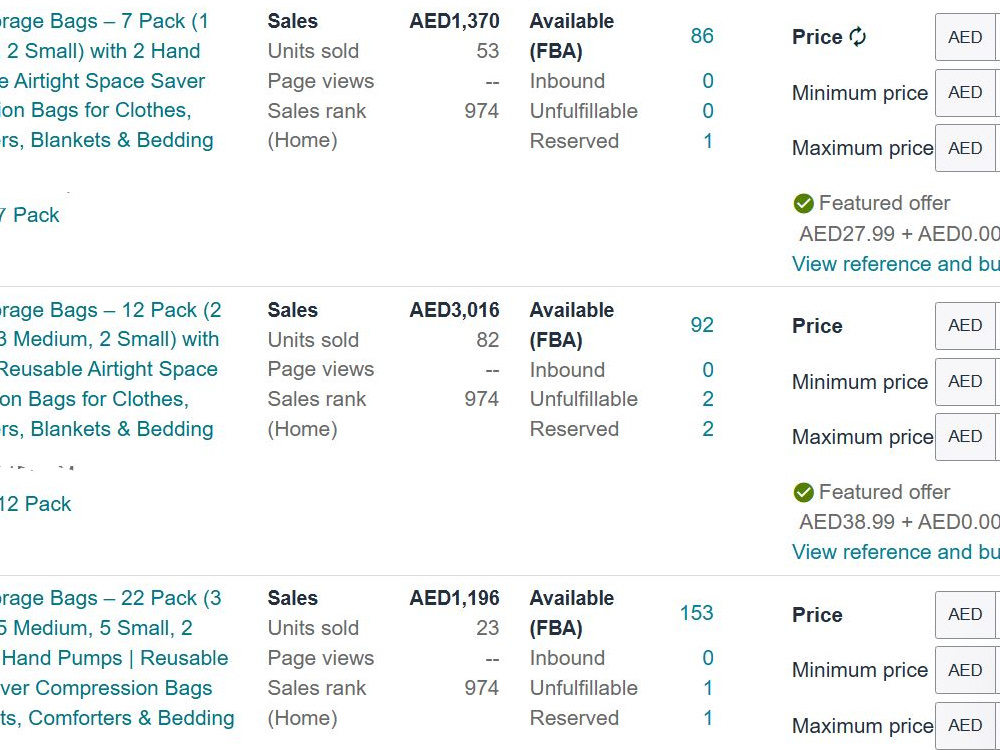Open Available FBA quantity 86
1000x750 pixels.
702,36
